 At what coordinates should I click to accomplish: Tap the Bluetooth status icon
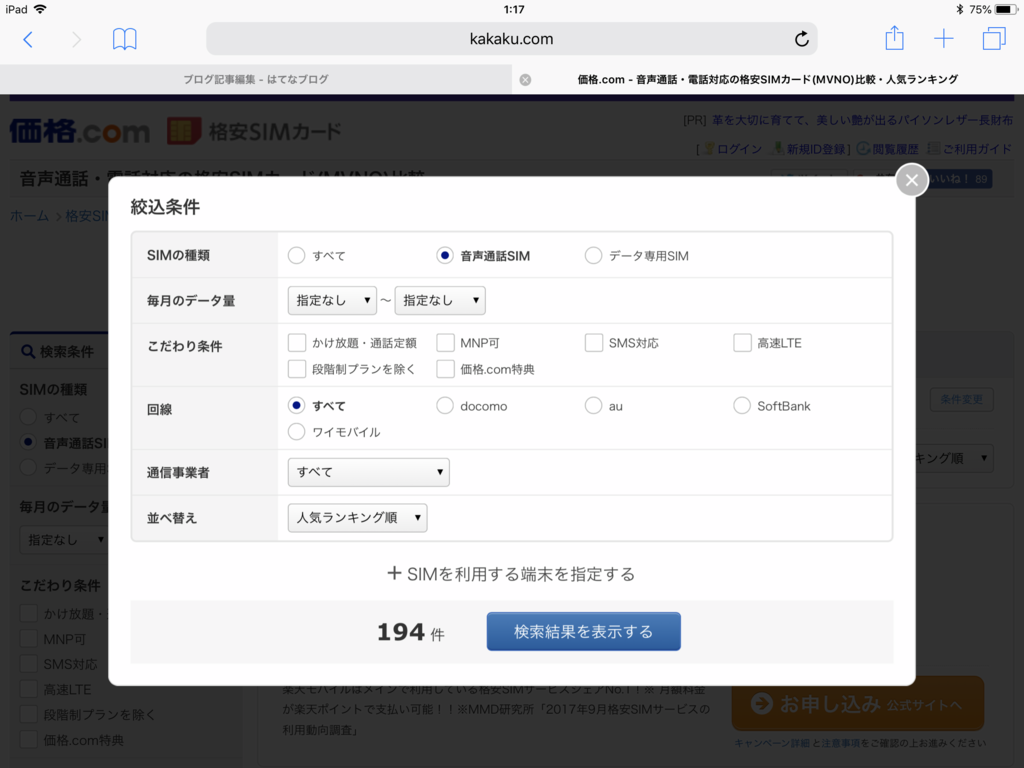(959, 9)
